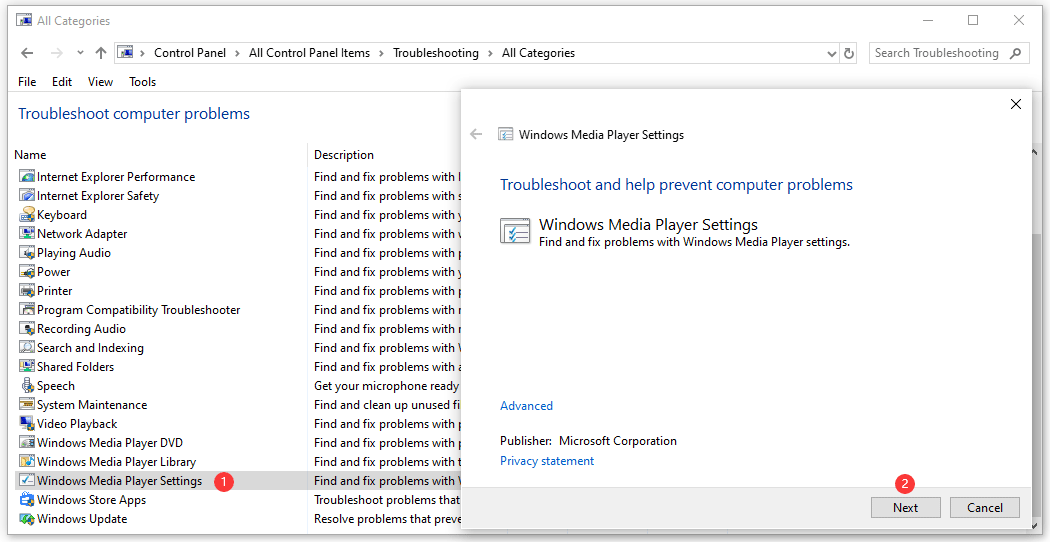Click 'Troubleshoot problems that' description text
The height and width of the screenshot is (542, 1050).
(387, 500)
